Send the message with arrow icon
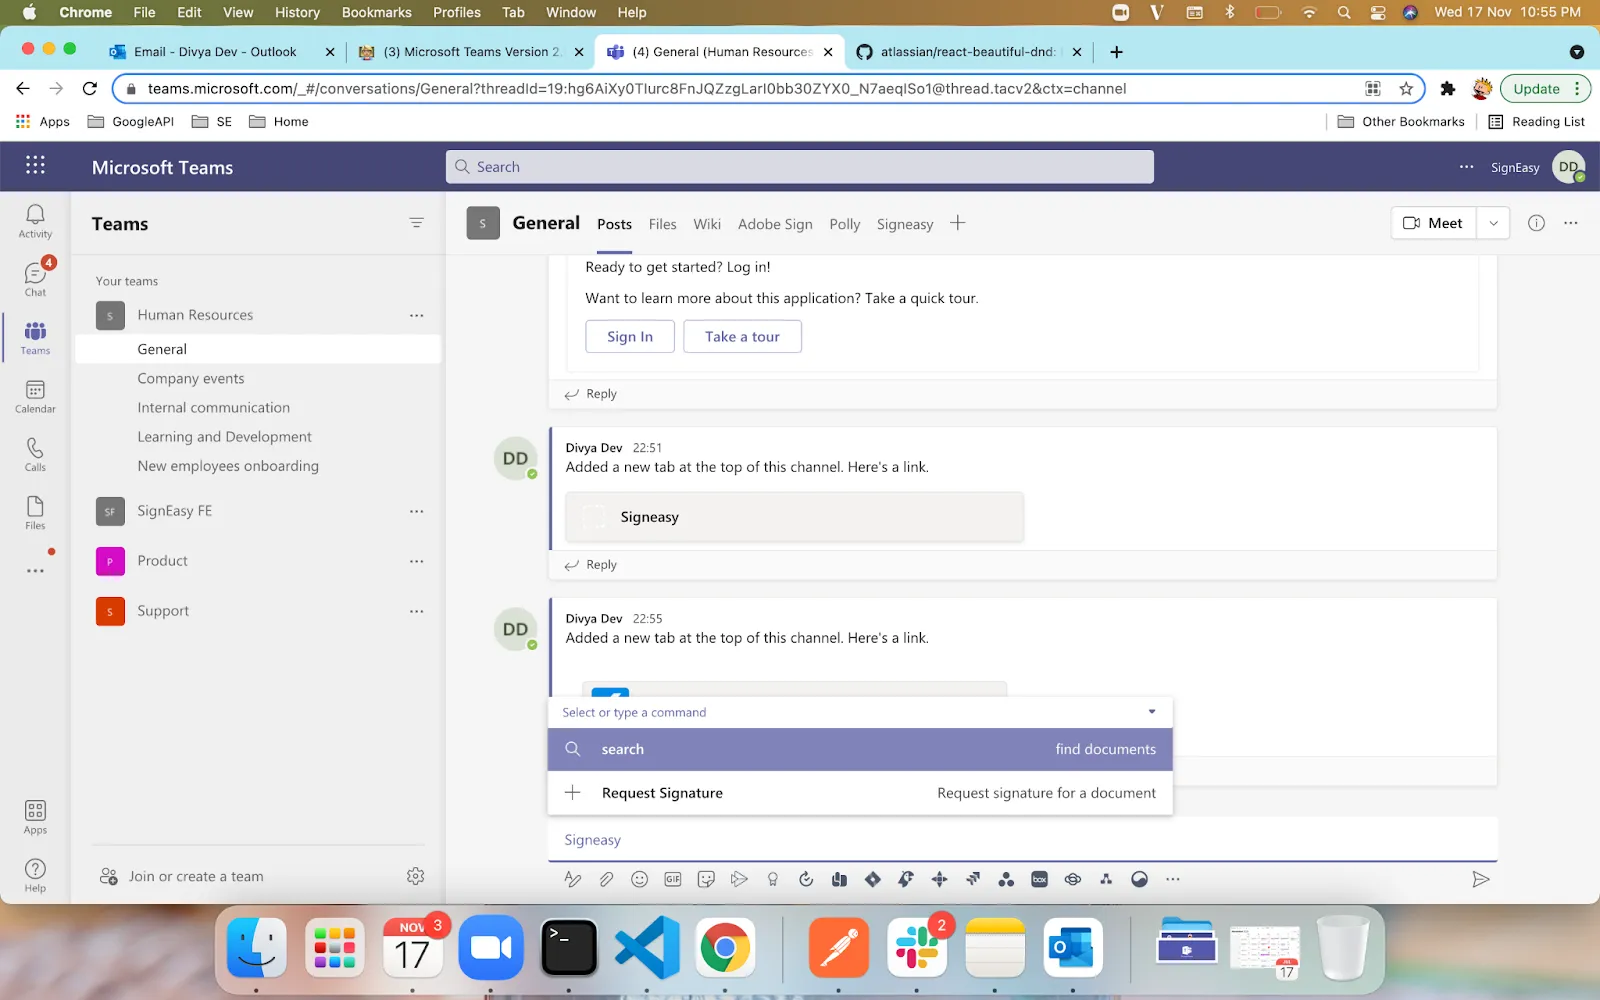 click(x=1481, y=879)
